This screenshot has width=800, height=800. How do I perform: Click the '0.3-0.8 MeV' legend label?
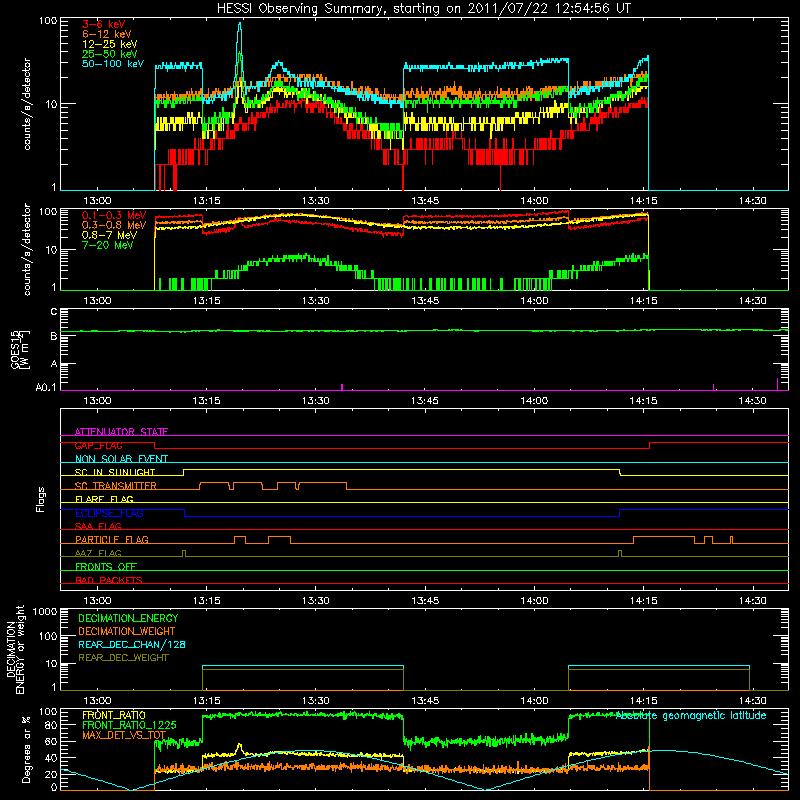tap(114, 226)
